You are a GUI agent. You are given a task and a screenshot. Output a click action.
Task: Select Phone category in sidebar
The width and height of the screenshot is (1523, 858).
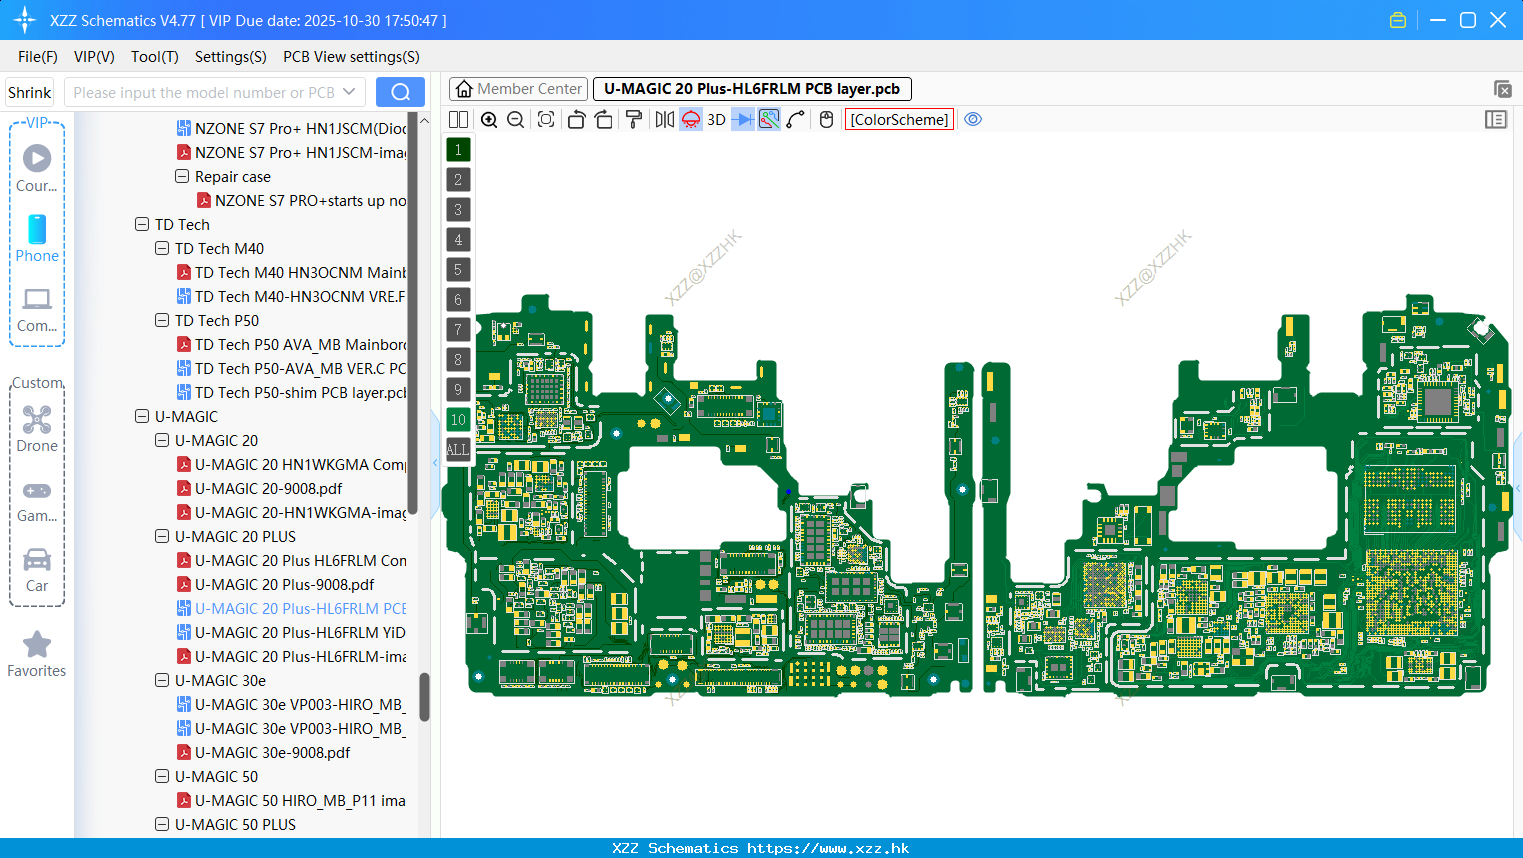pyautogui.click(x=37, y=238)
